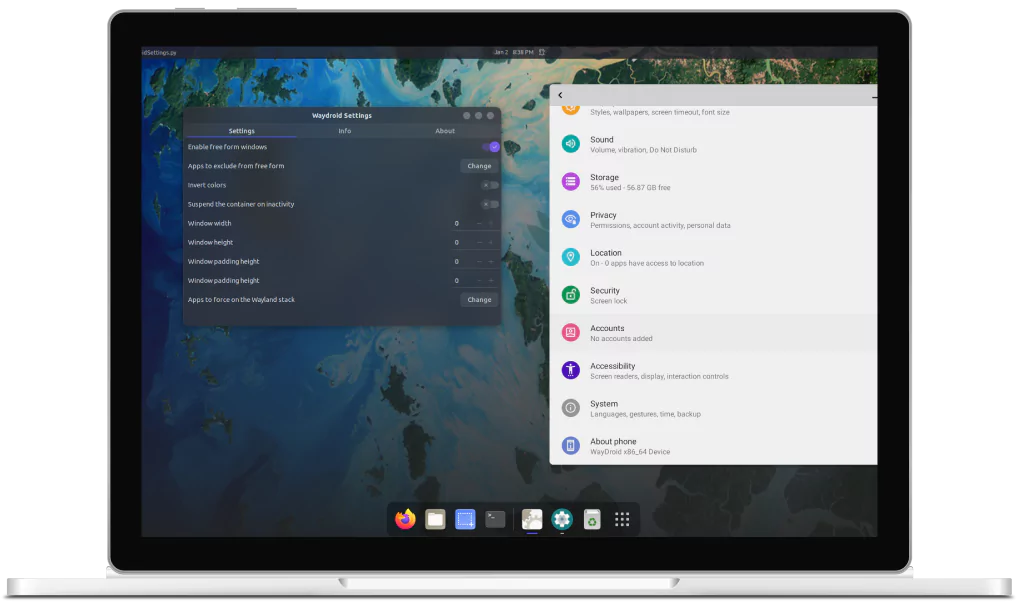The image size is (1017, 603).
Task: Increase Window width with the plus stepper
Action: click(x=491, y=223)
